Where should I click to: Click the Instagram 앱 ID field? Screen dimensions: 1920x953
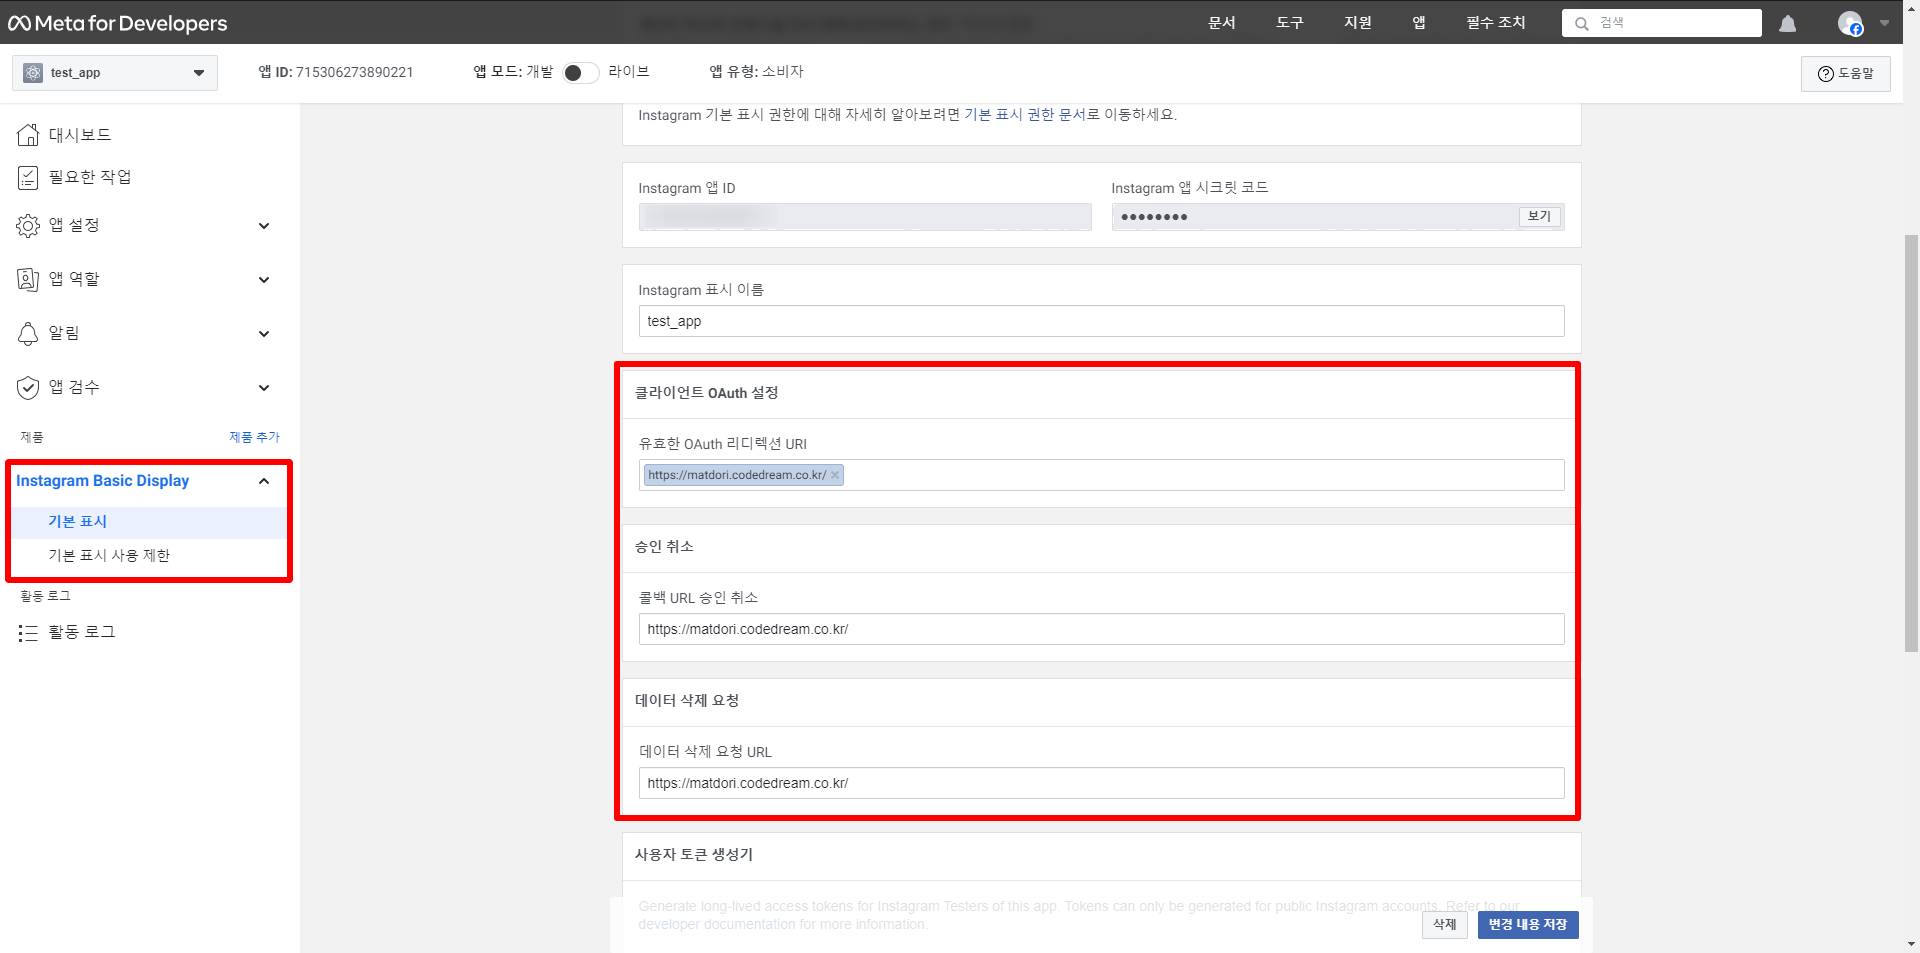pyautogui.click(x=865, y=217)
